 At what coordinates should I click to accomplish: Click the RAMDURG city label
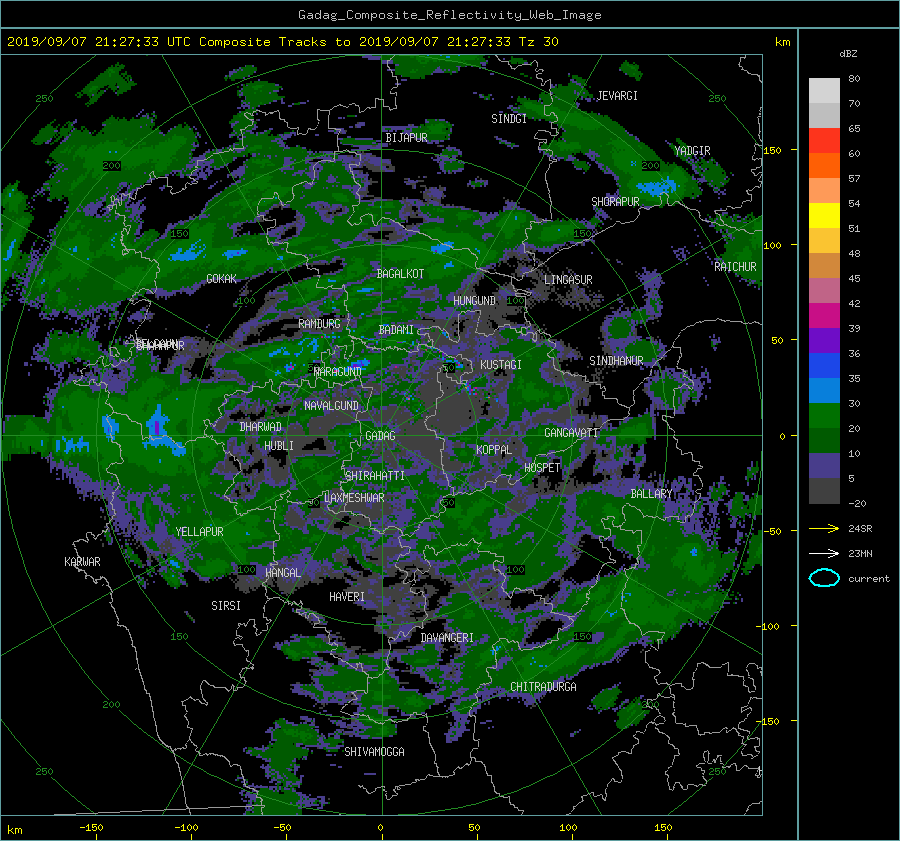click(x=319, y=324)
